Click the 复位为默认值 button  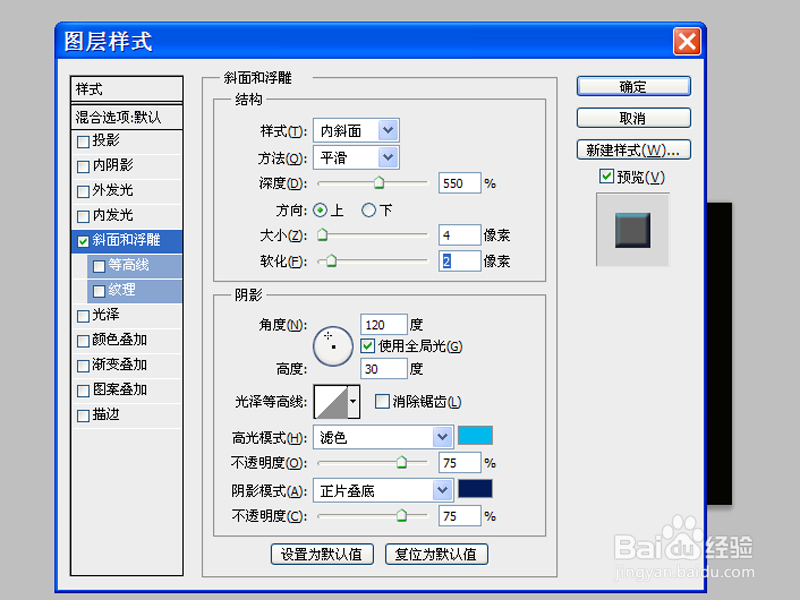pyautogui.click(x=436, y=554)
